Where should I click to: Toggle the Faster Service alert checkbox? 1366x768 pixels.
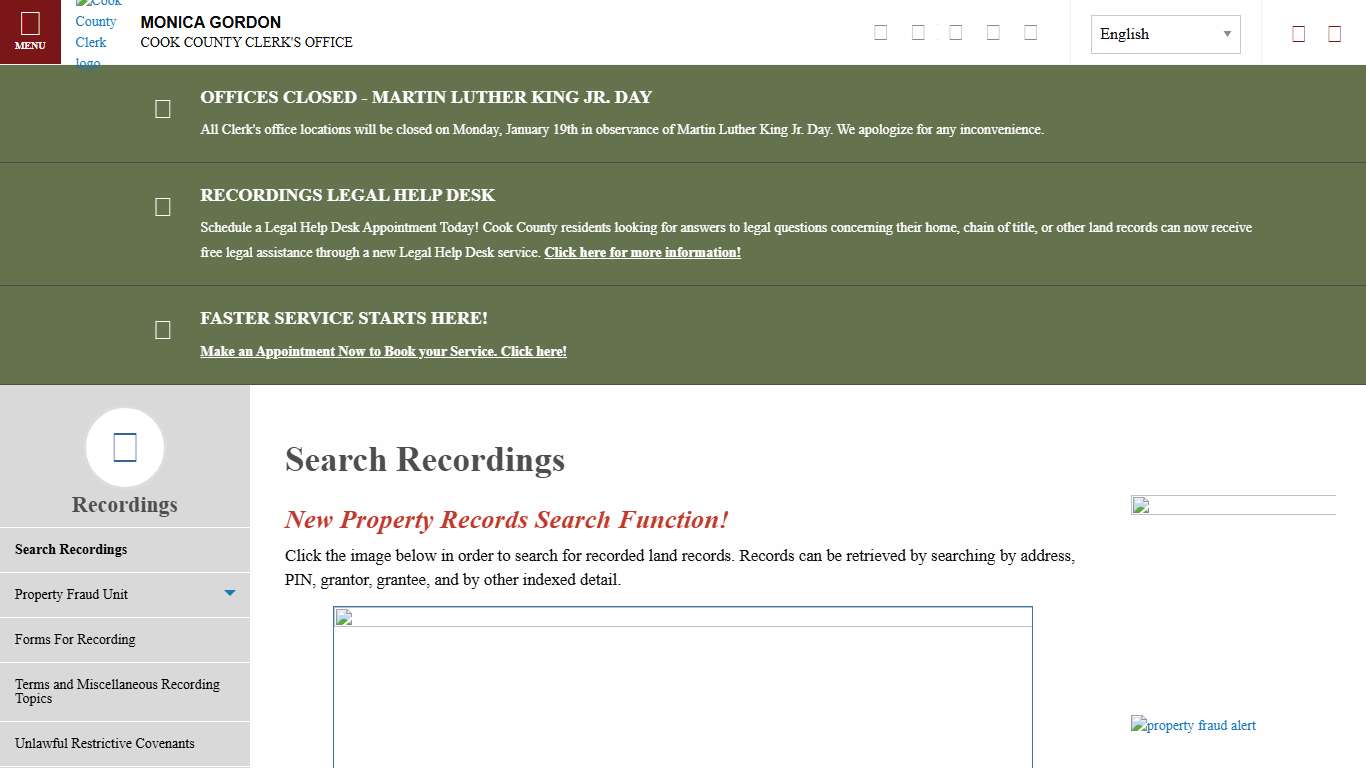tap(163, 329)
